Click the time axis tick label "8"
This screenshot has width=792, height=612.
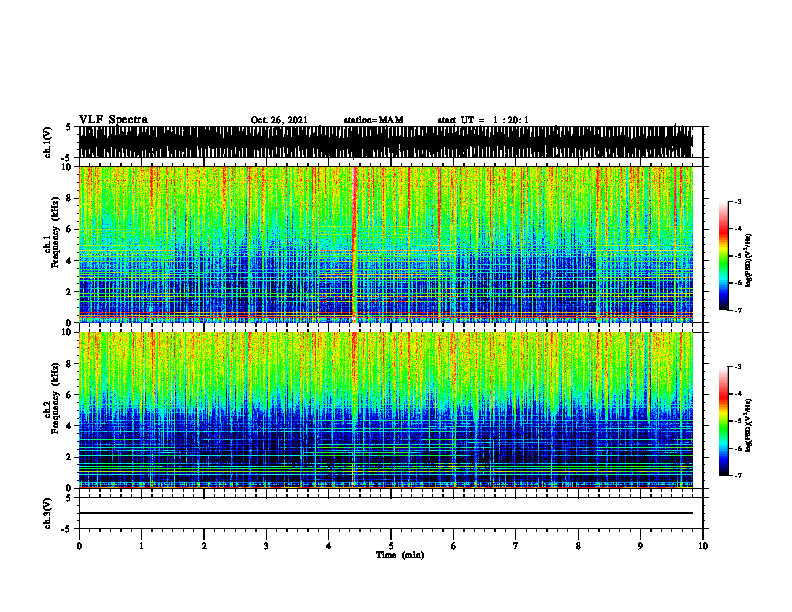click(578, 546)
